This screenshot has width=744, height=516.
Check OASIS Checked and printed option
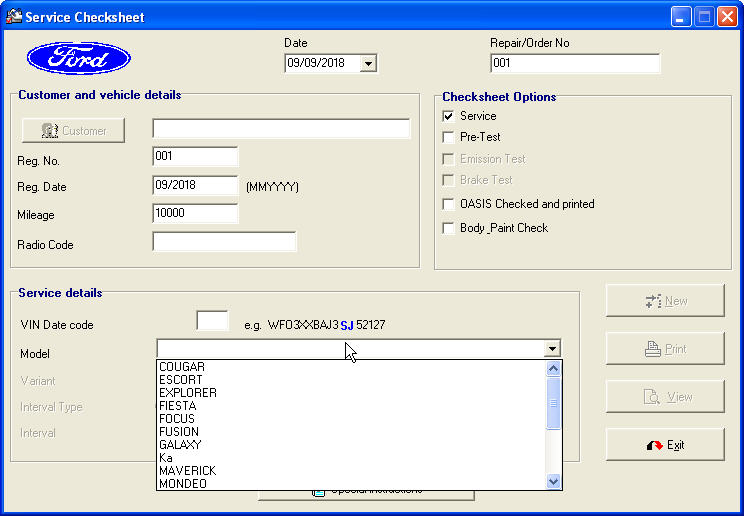pos(448,204)
